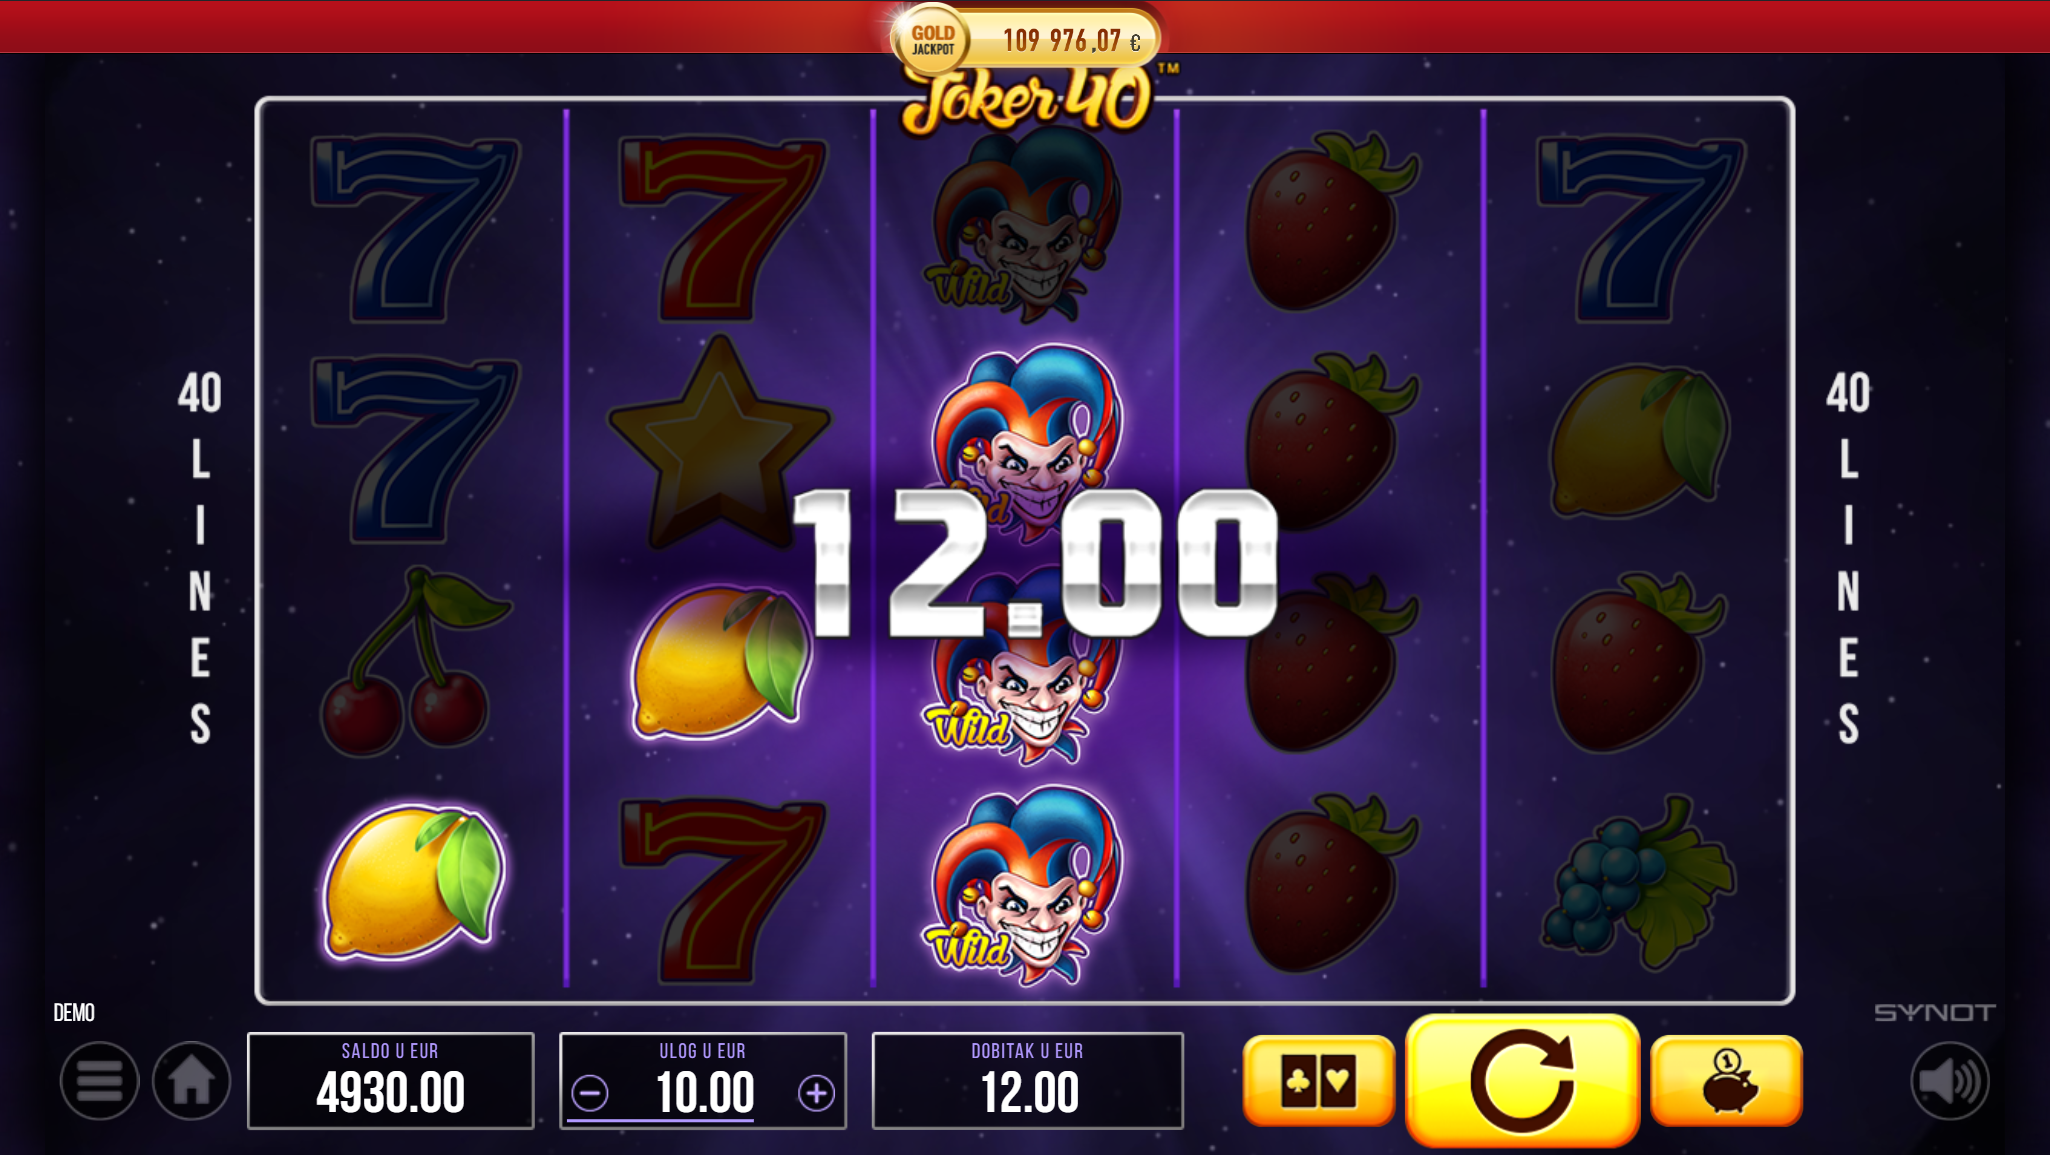Collect winnings with piggy bank button
The width and height of the screenshot is (2050, 1155).
[1726, 1081]
